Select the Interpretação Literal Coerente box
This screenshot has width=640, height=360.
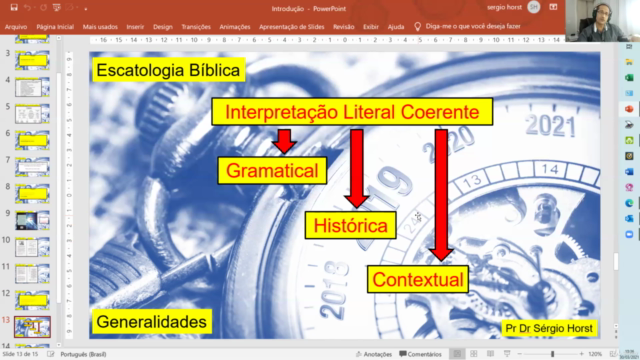352,112
